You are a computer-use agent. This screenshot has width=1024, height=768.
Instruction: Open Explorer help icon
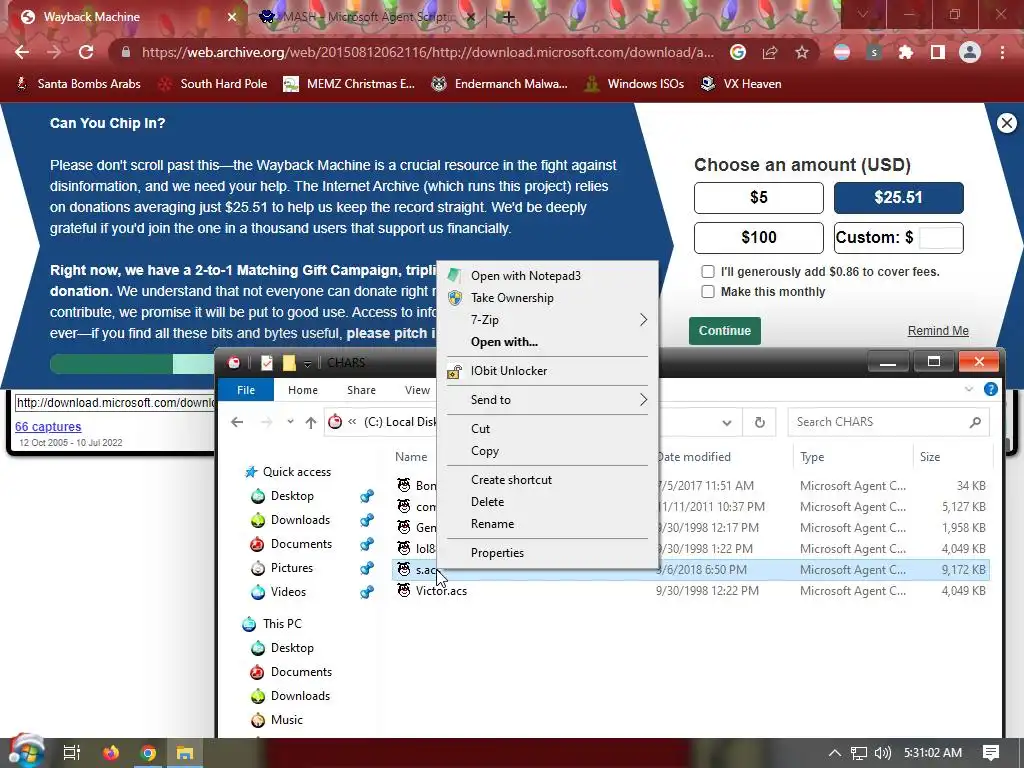click(x=991, y=390)
